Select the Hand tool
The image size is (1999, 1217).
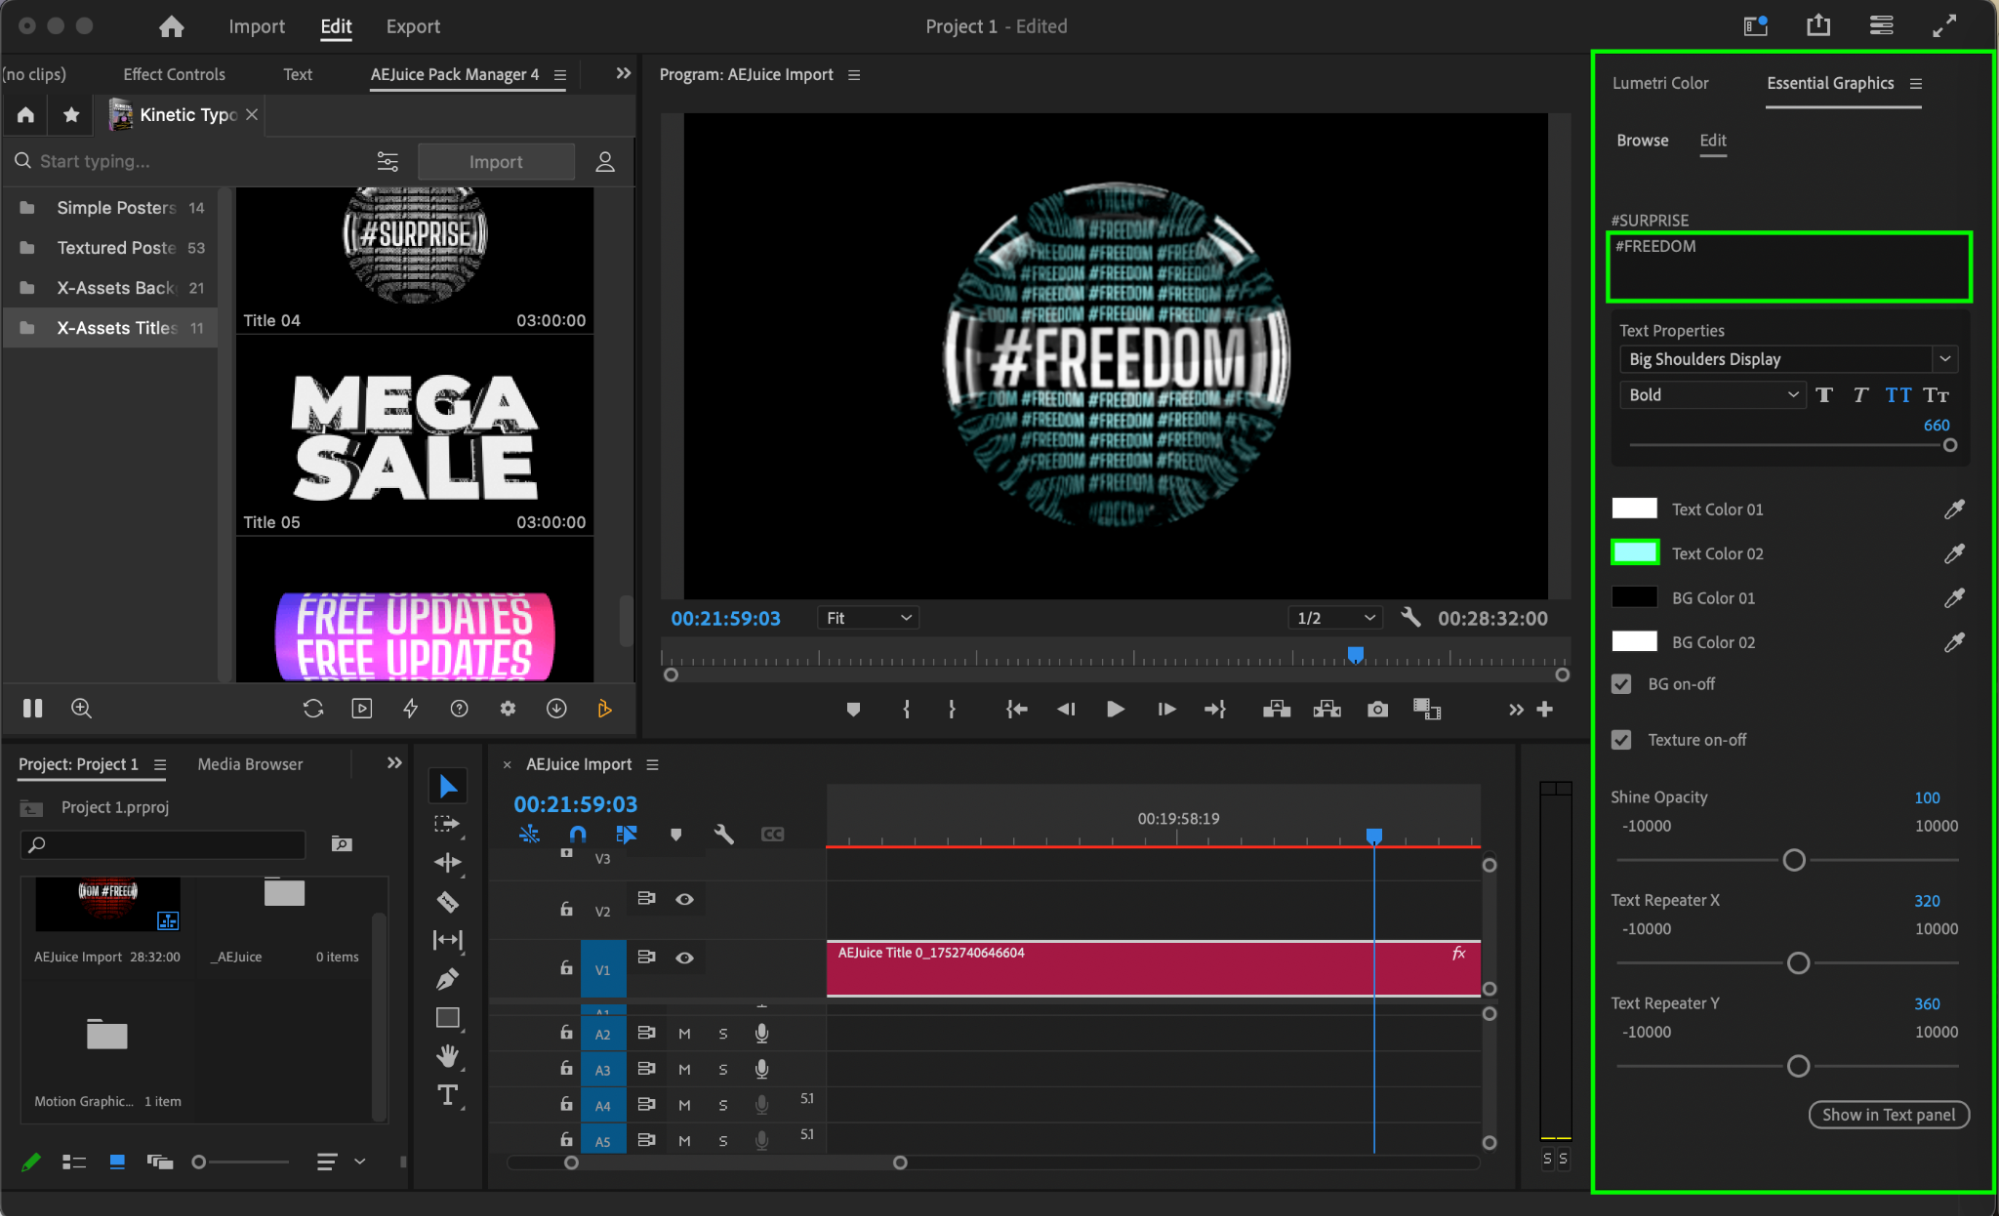pyautogui.click(x=447, y=1056)
